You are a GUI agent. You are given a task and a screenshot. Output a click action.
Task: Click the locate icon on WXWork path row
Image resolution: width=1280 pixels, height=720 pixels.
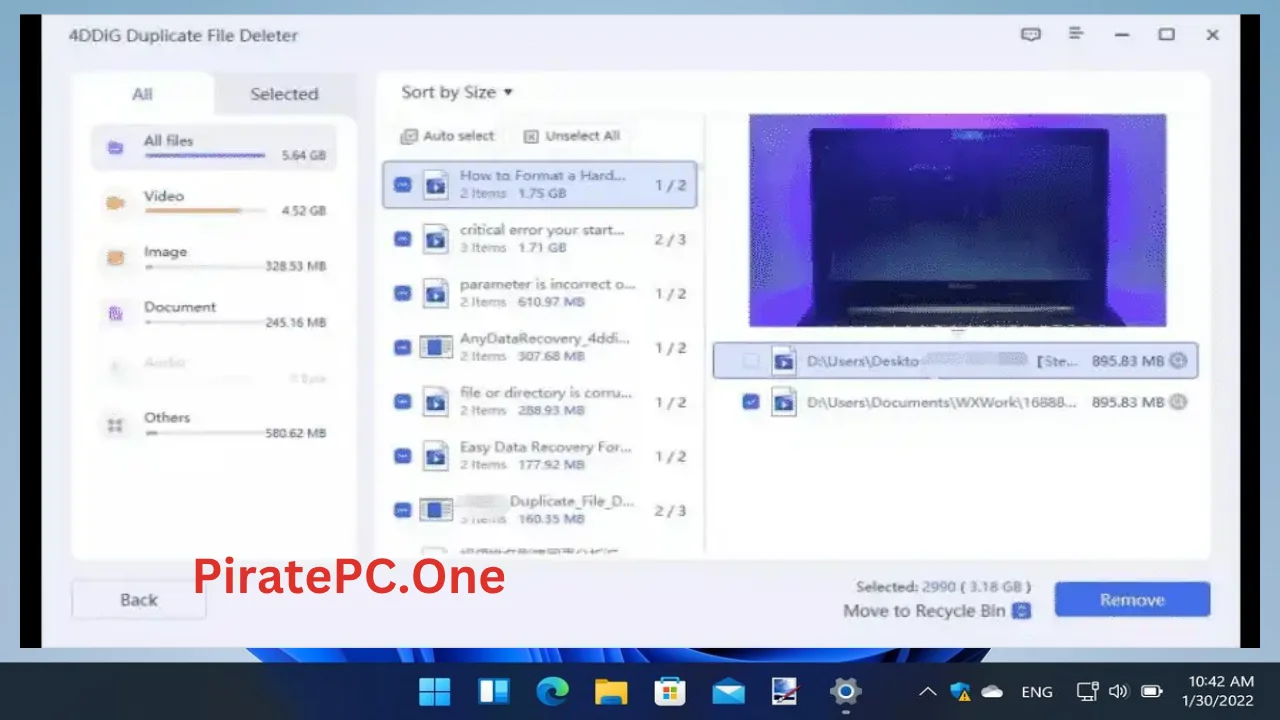(1178, 402)
